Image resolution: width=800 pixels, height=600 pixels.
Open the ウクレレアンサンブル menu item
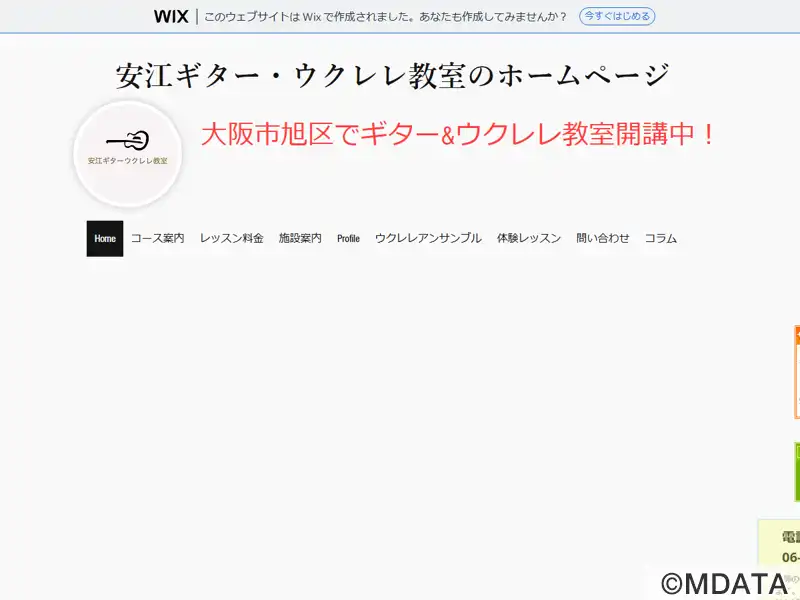pos(428,239)
